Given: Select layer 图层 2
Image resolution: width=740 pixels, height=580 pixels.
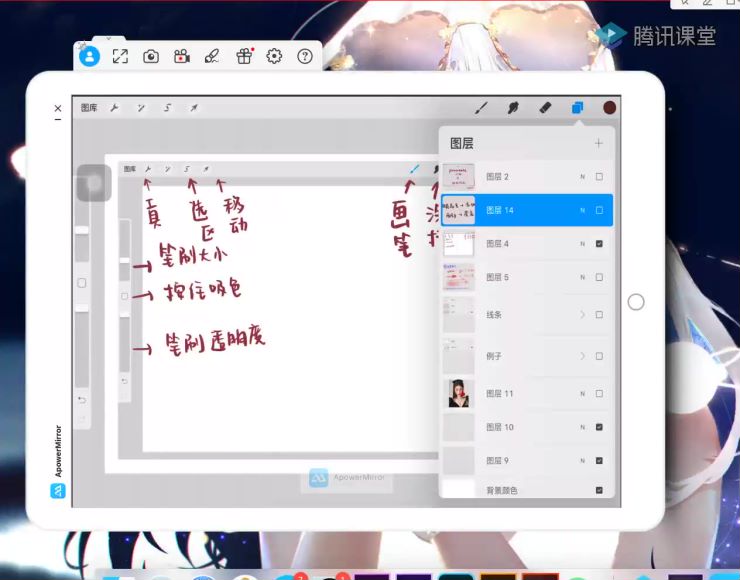Looking at the screenshot, I should pyautogui.click(x=527, y=177).
